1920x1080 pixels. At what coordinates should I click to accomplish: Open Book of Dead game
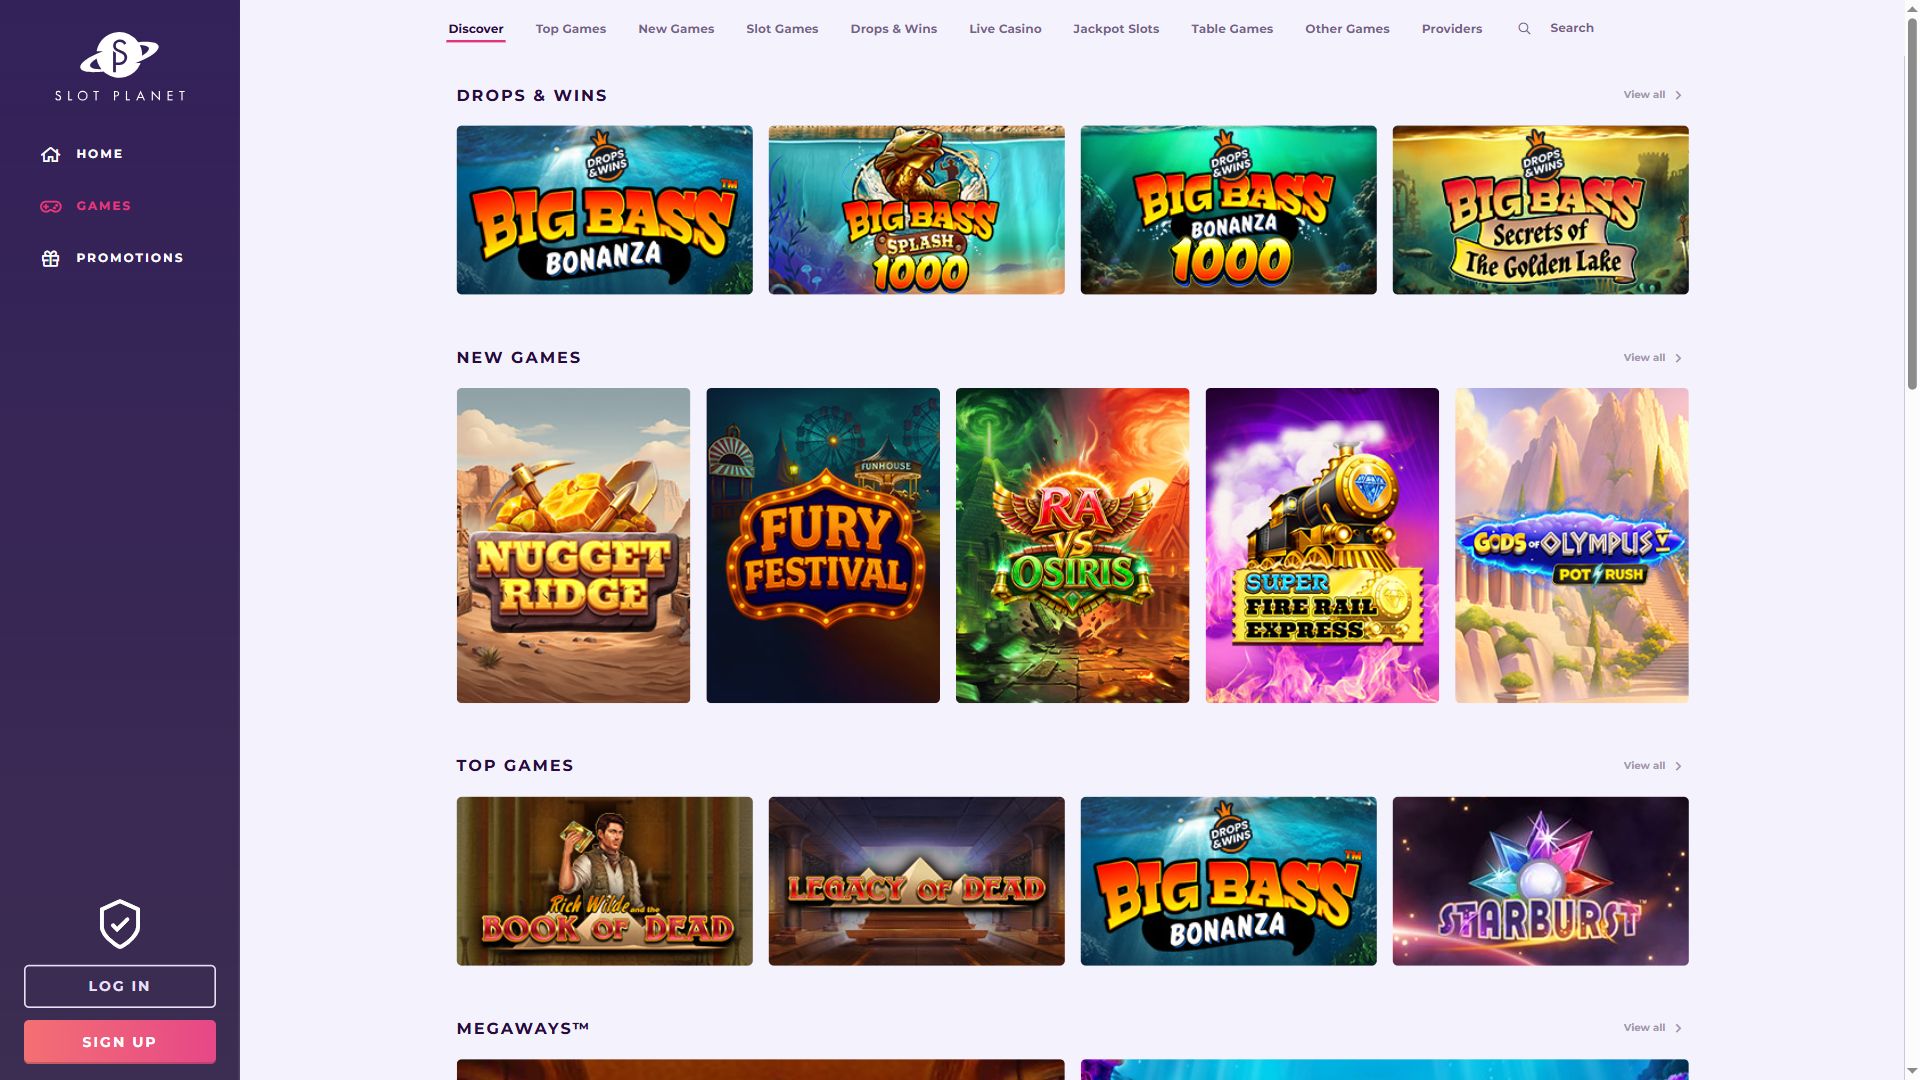tap(604, 881)
